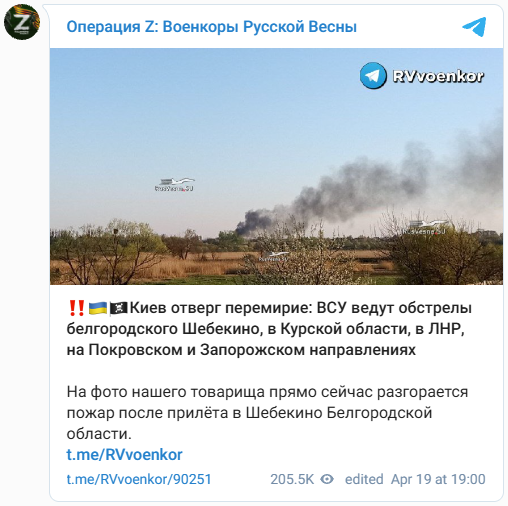Click the rusvesna.su watermark at right edge
This screenshot has width=508, height=506.
(425, 228)
